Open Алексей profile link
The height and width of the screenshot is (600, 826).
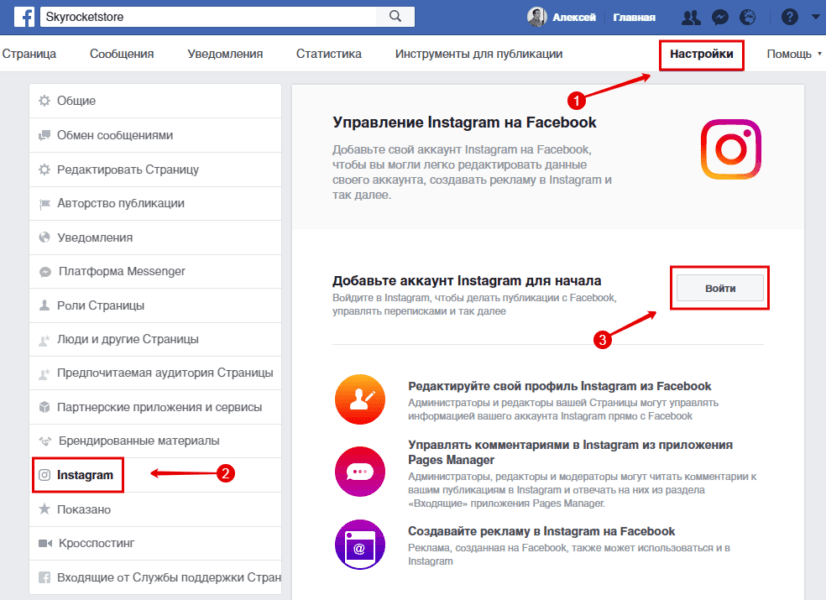tap(562, 17)
